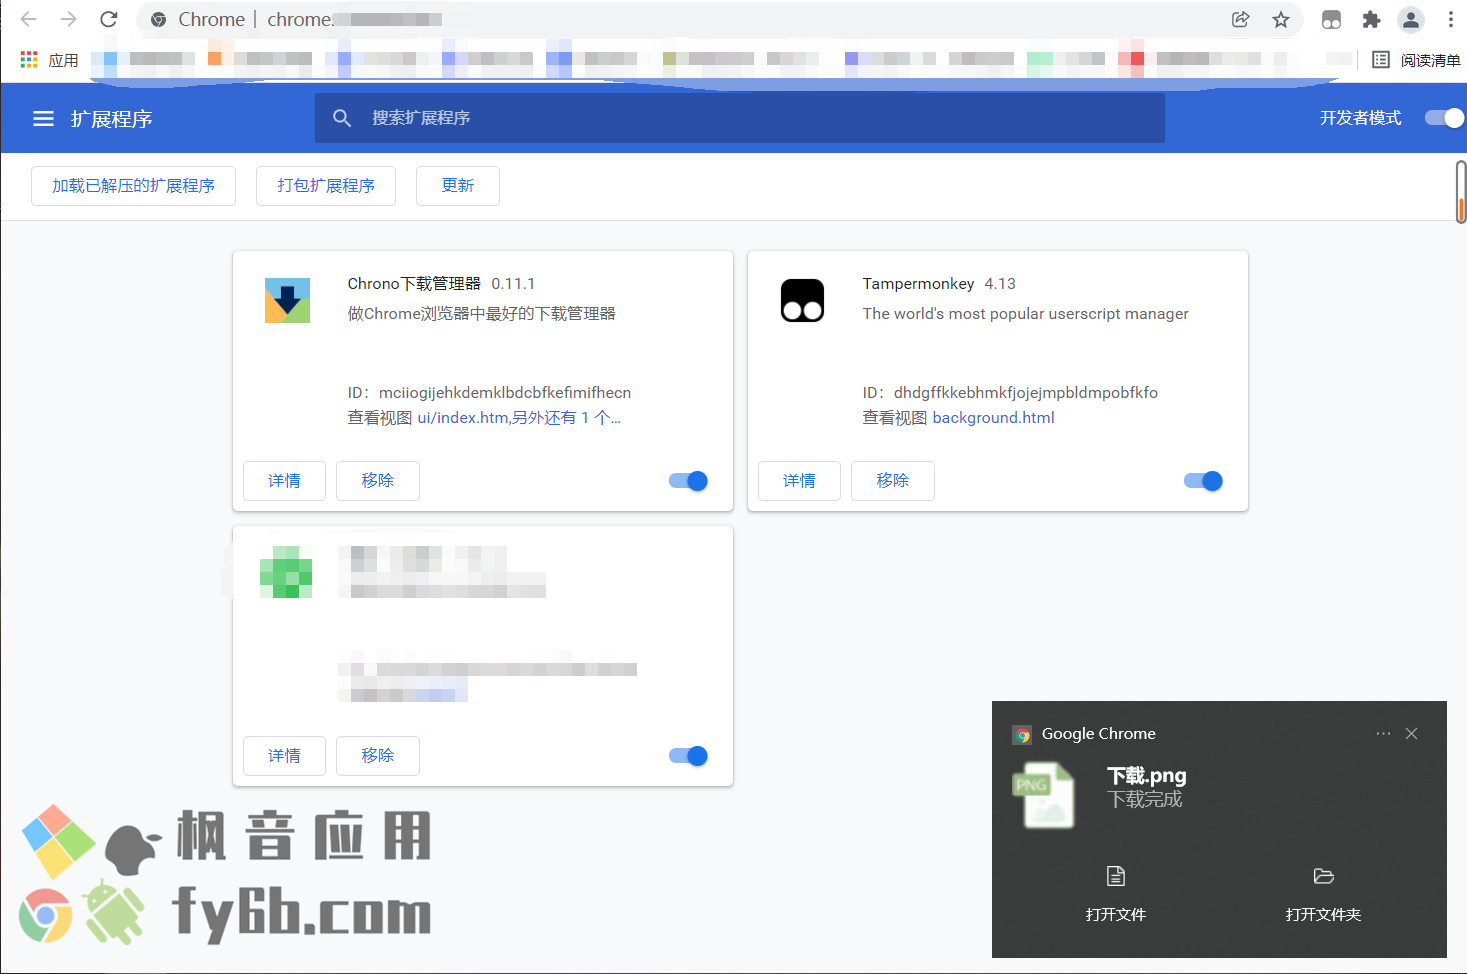Reload the page with the refresh icon
Viewport: 1467px width, 974px height.
[x=109, y=19]
